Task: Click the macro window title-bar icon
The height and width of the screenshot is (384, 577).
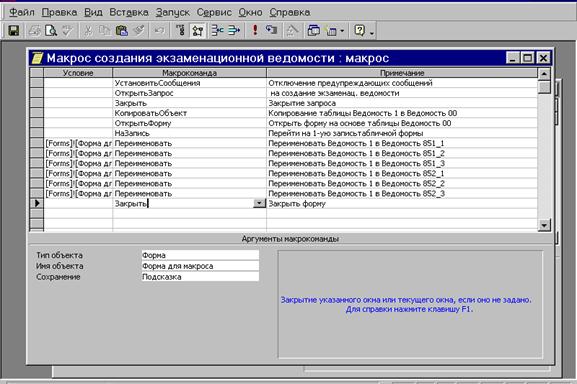Action: click(37, 58)
